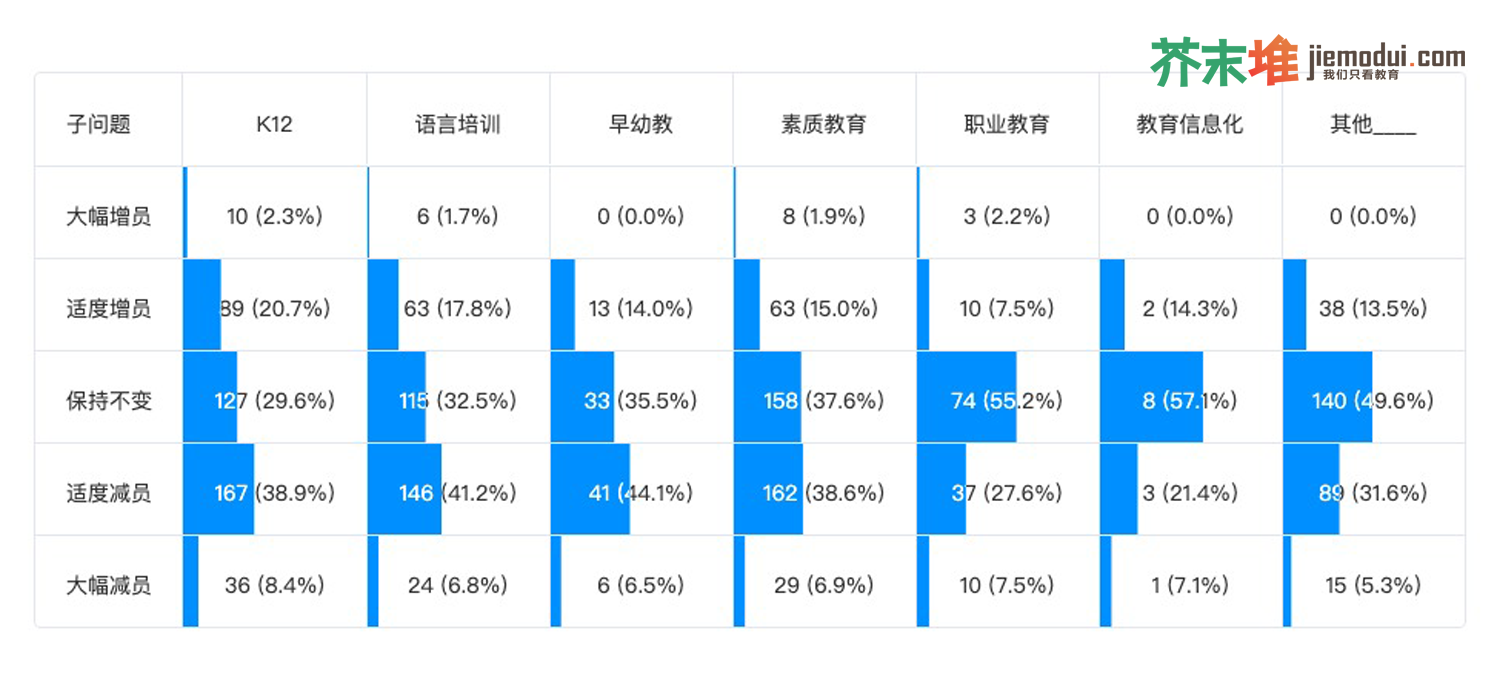Select the 其他 cell showing 140 (49.6%)

click(1372, 401)
